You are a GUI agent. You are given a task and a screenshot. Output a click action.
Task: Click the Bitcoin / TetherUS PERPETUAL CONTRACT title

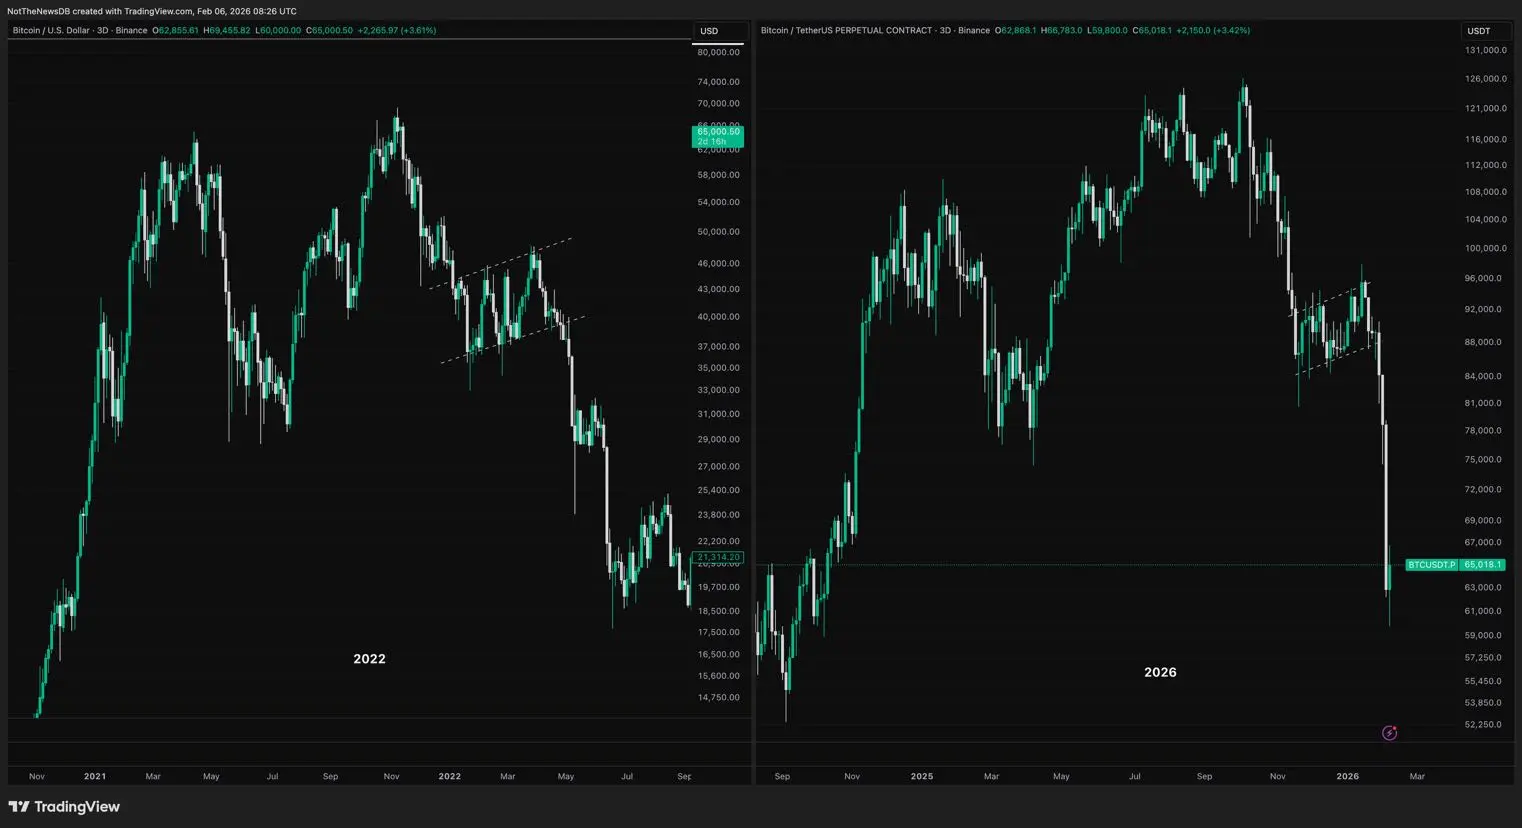point(875,30)
